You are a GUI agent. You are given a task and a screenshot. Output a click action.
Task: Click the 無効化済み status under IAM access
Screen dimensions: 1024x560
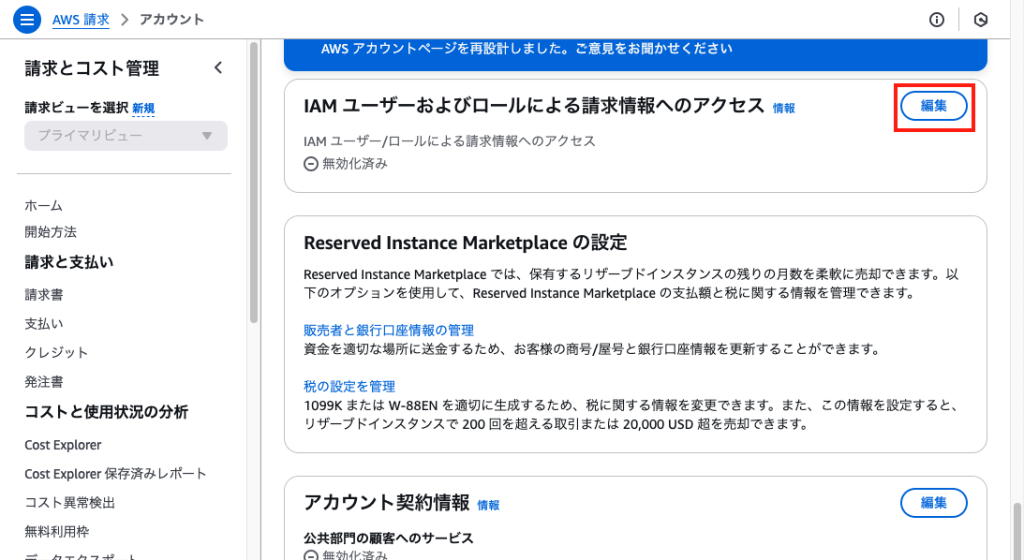(x=346, y=163)
